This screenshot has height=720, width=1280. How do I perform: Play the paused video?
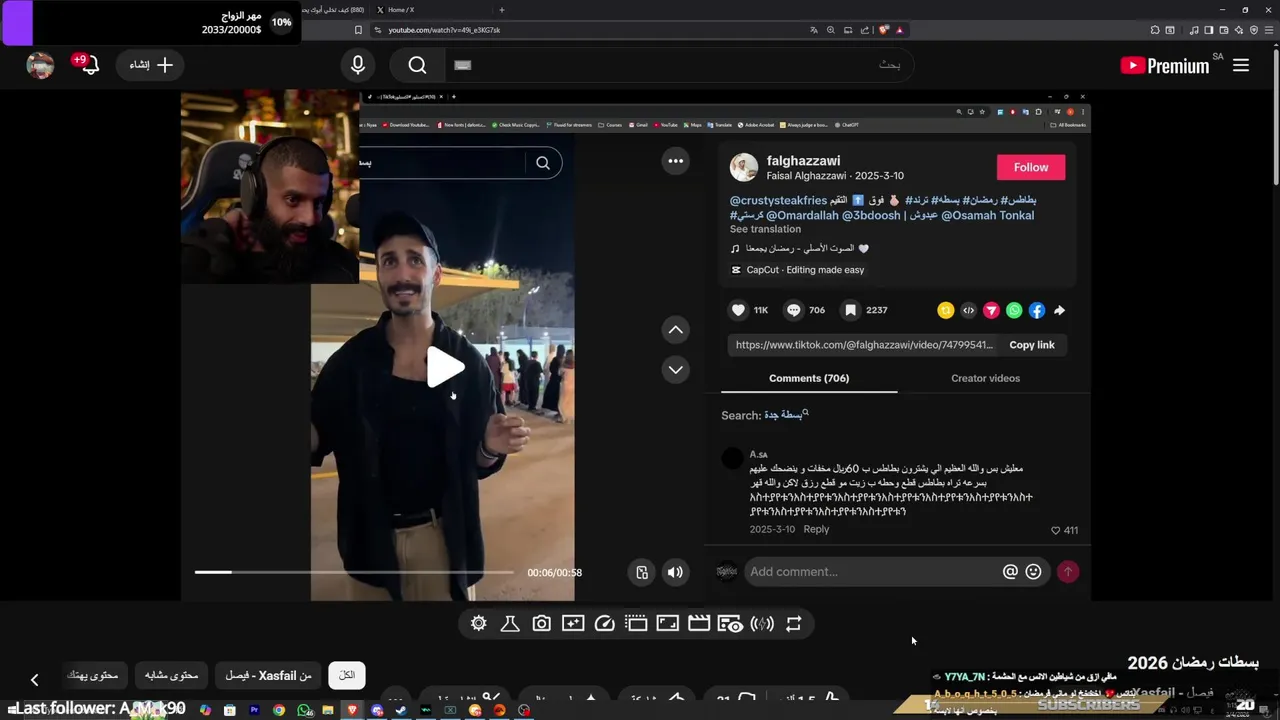[x=445, y=367]
